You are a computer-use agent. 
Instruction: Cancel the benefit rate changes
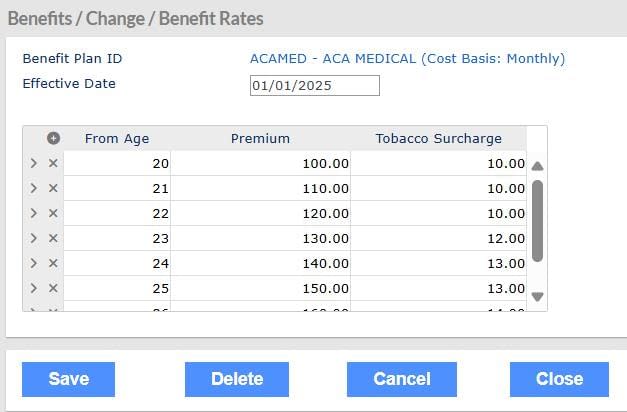click(401, 379)
